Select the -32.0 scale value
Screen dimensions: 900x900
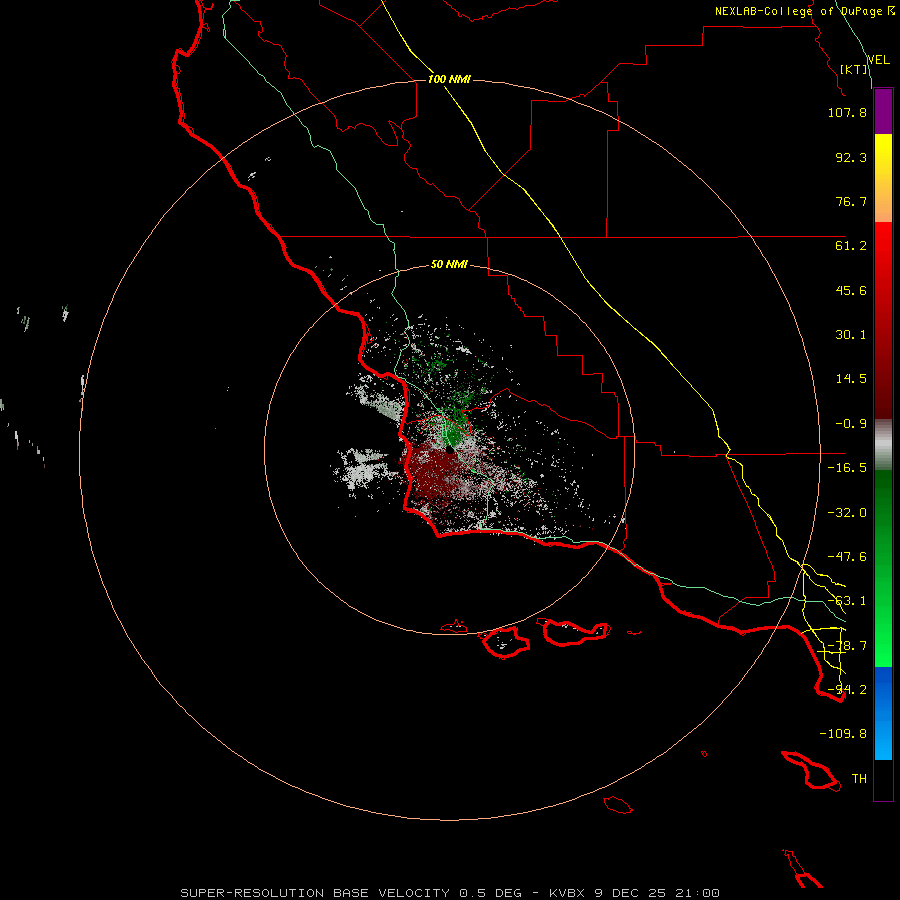(x=847, y=513)
